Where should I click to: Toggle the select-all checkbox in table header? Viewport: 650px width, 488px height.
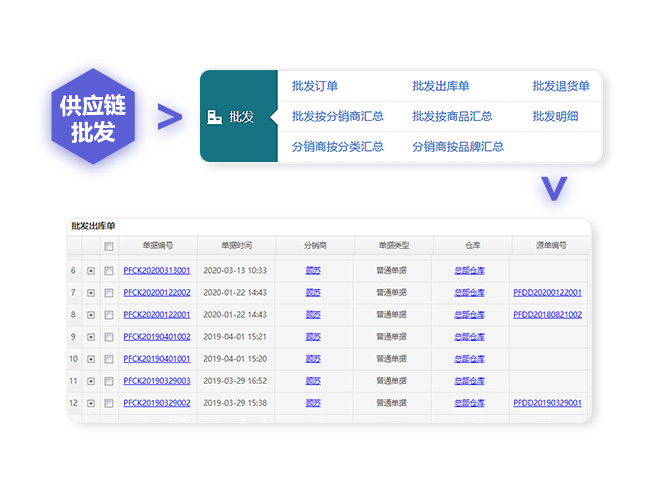[109, 246]
